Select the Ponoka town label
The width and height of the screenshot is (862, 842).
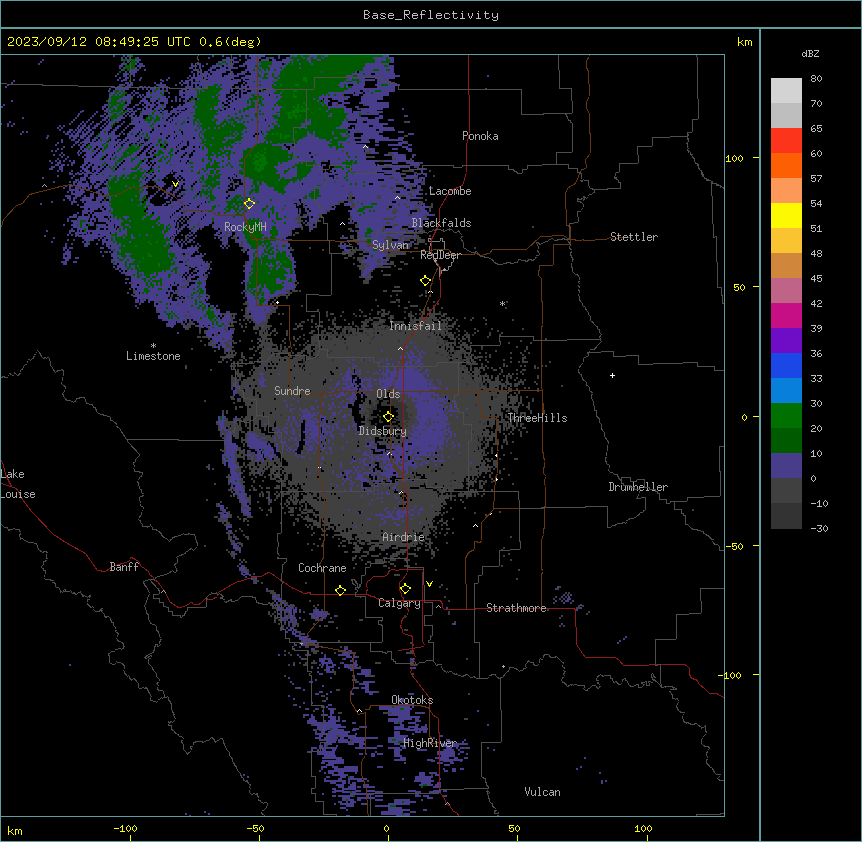pos(480,136)
